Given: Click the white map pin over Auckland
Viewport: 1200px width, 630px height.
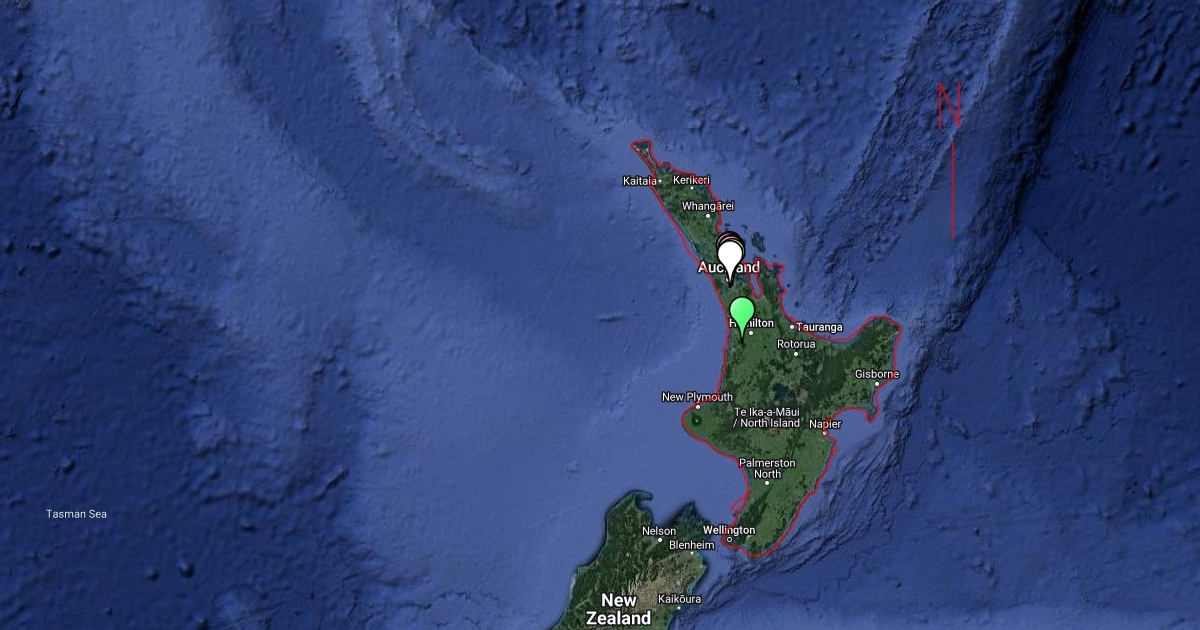Looking at the screenshot, I should coord(731,259).
